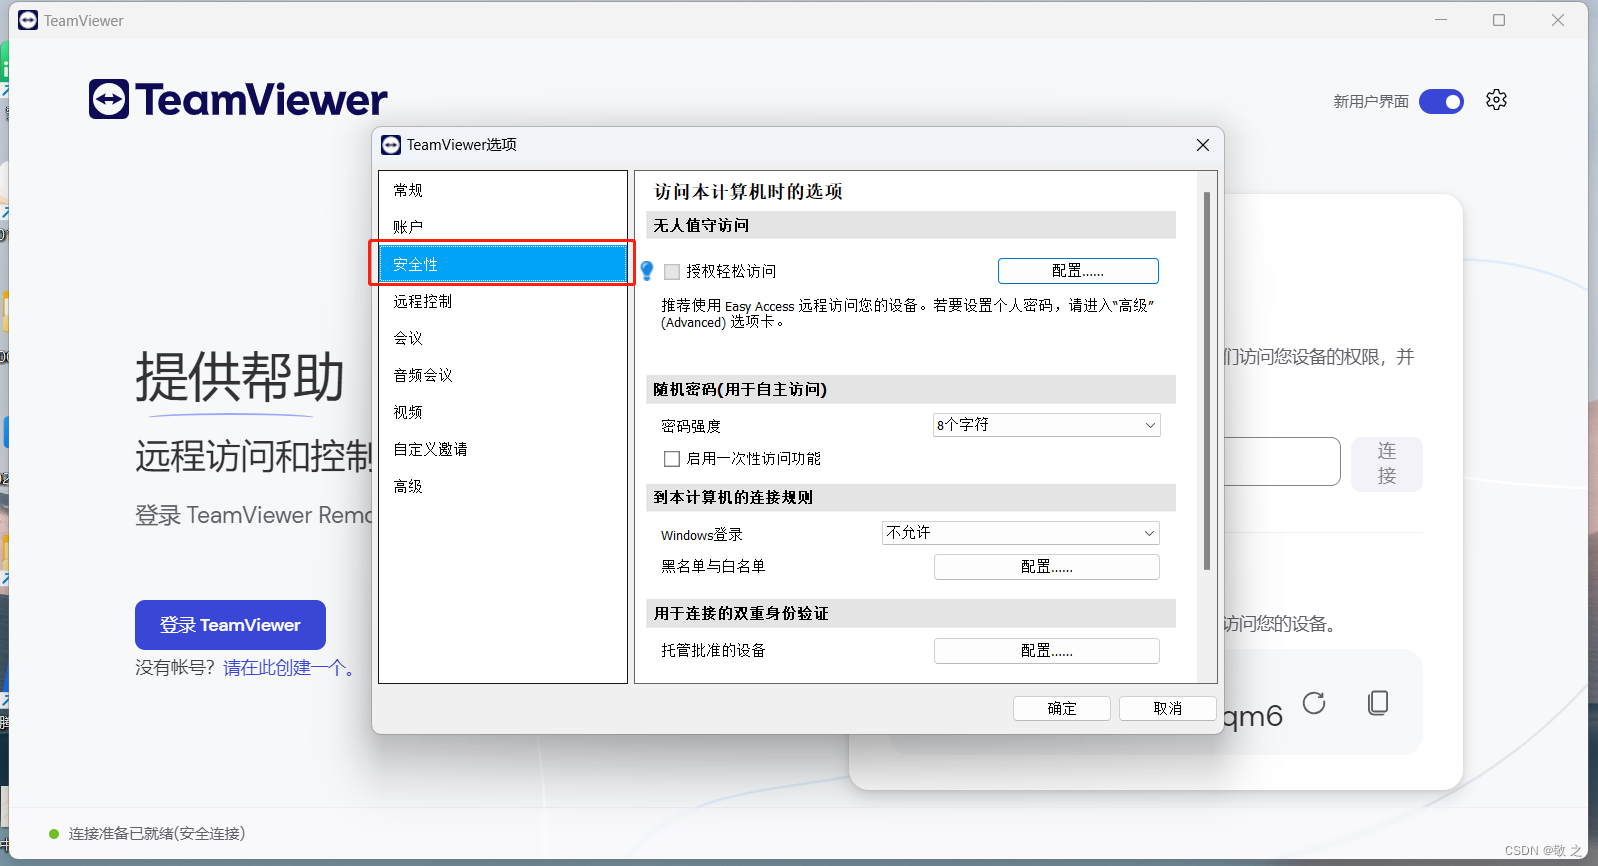Image resolution: width=1598 pixels, height=866 pixels.
Task: Select 安全性 in the options sidebar
Action: click(x=502, y=264)
